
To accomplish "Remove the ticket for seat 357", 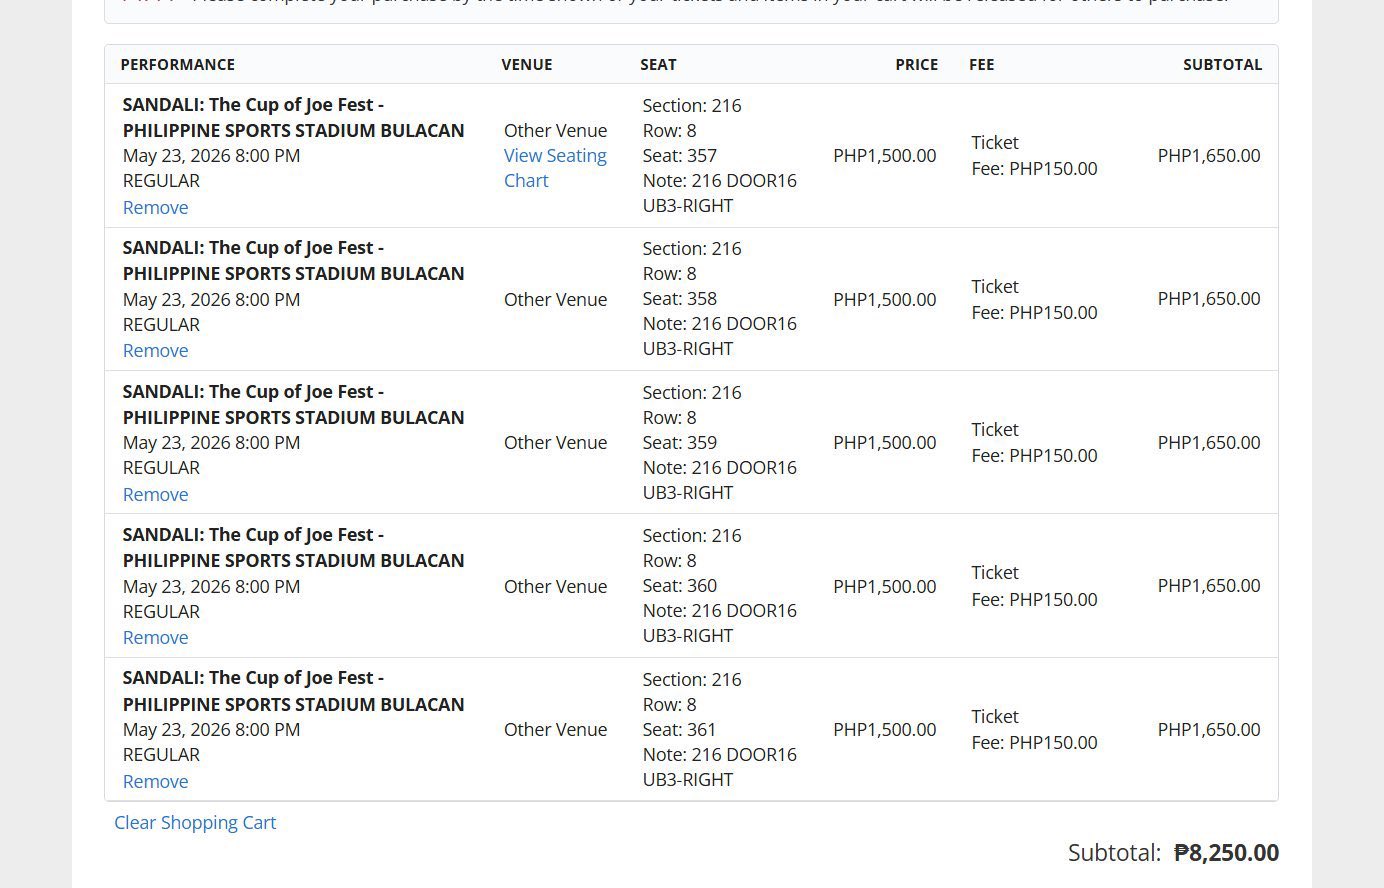I will click(155, 207).
